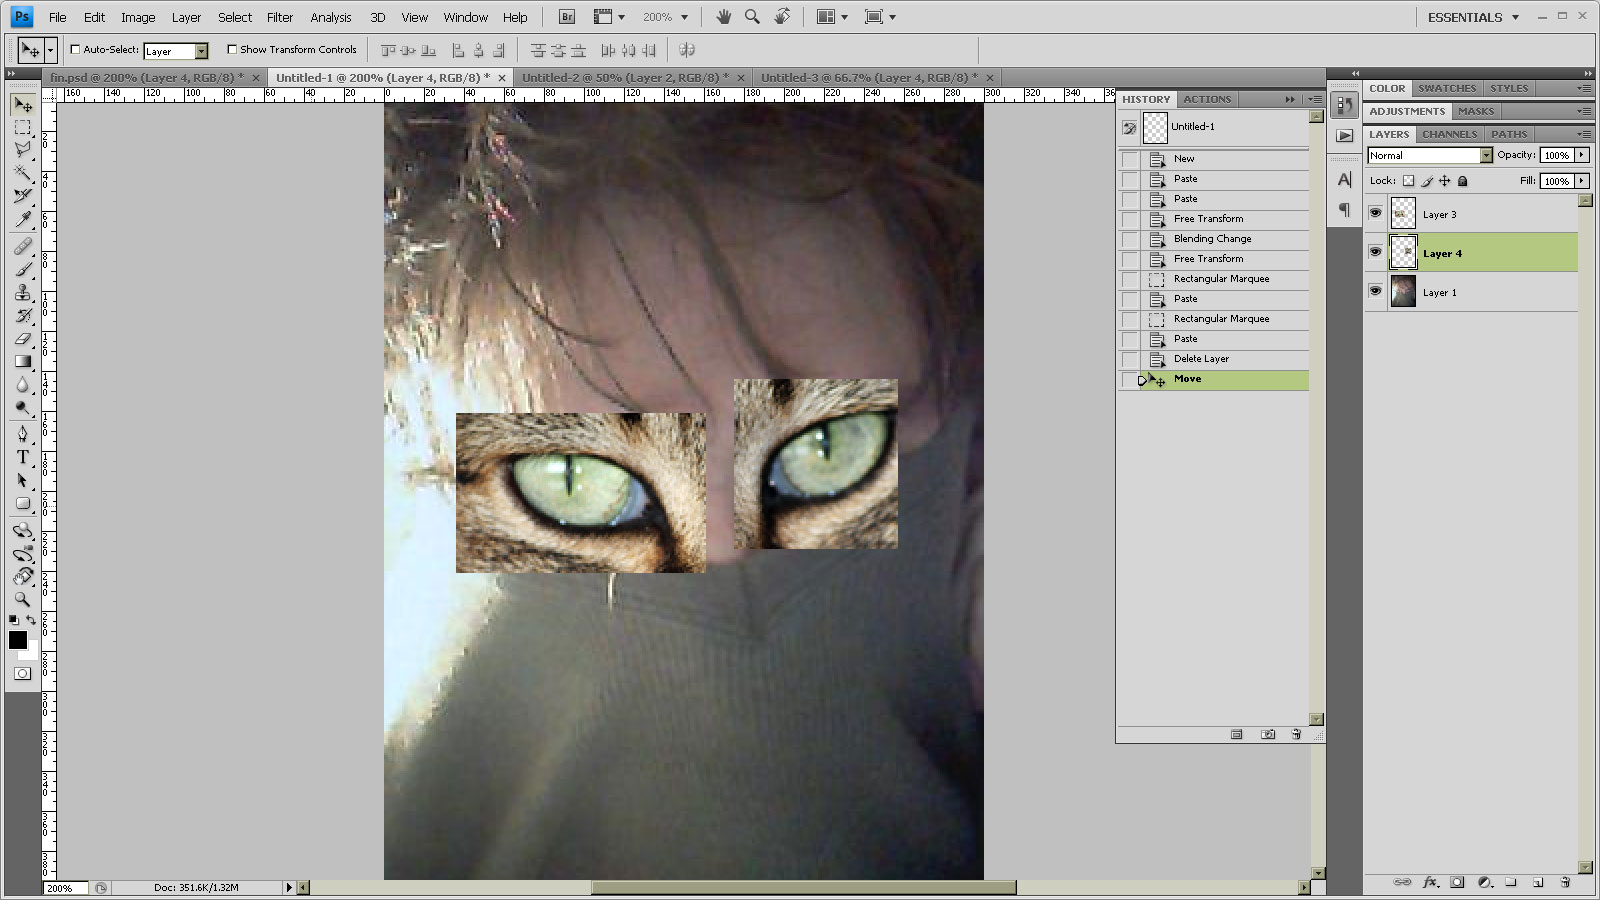
Task: Toggle lock all padlock icon
Action: [1463, 181]
